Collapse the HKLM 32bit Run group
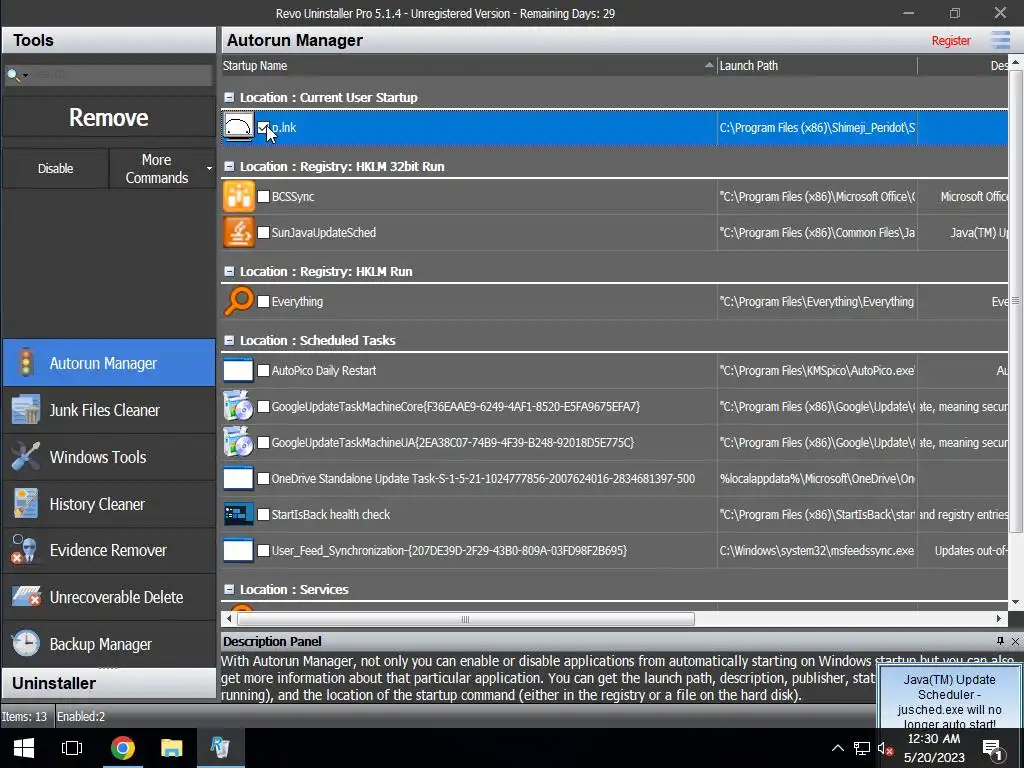The width and height of the screenshot is (1024, 768). click(229, 167)
